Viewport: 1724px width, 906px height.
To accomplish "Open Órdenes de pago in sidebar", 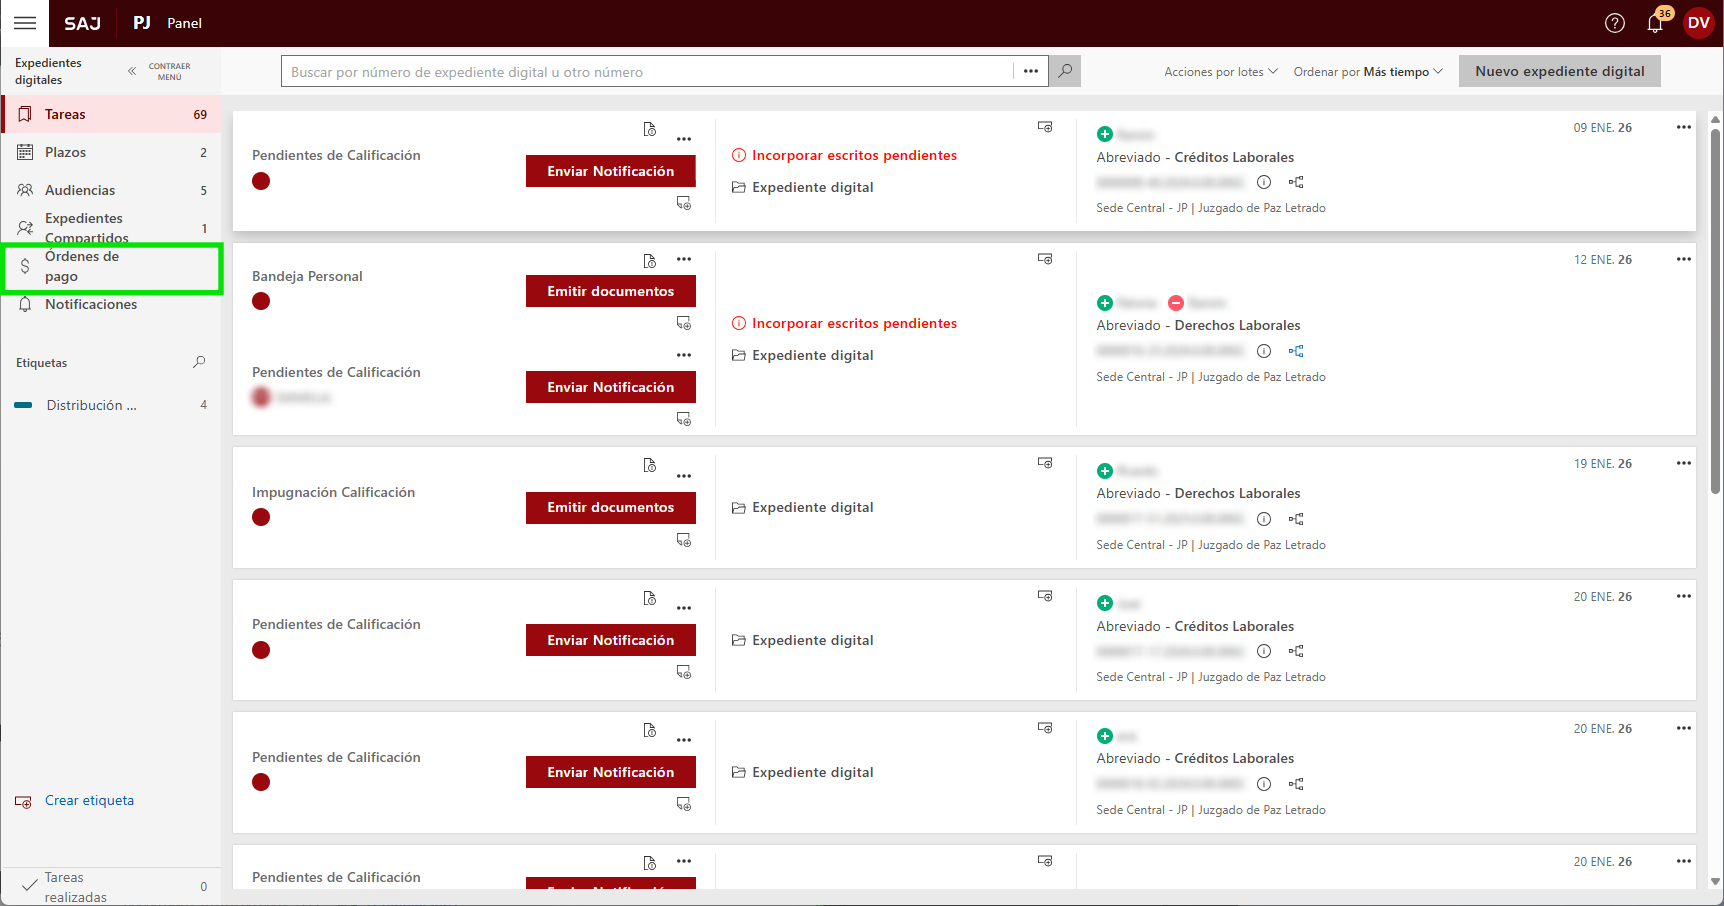I will [82, 266].
